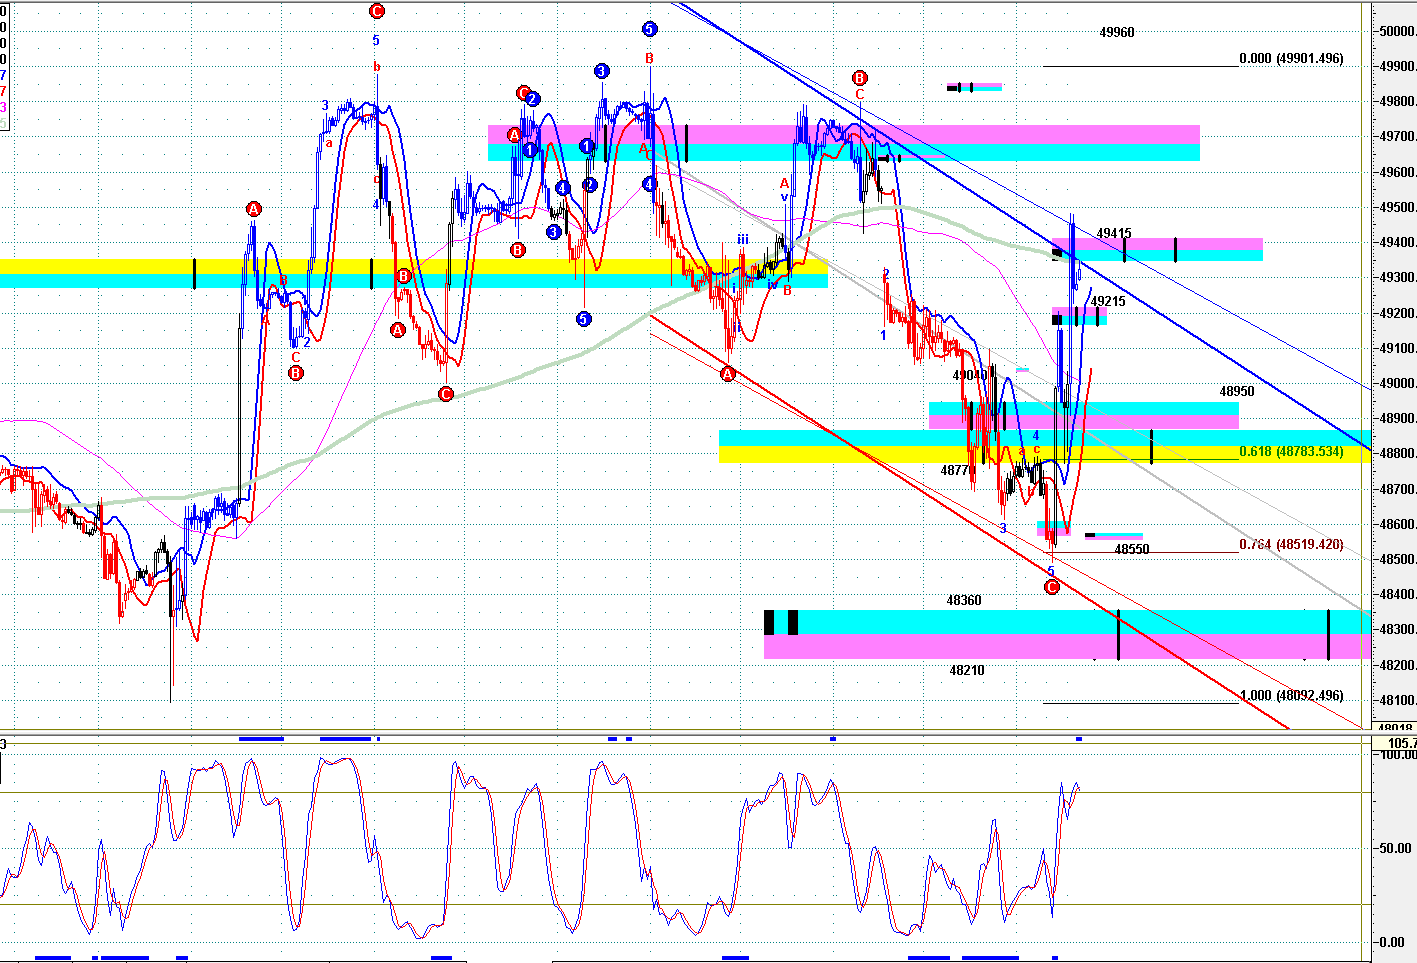Click the 1.000 (48092.496) Fibonacci level label
The width and height of the screenshot is (1417, 963).
pos(1291,695)
